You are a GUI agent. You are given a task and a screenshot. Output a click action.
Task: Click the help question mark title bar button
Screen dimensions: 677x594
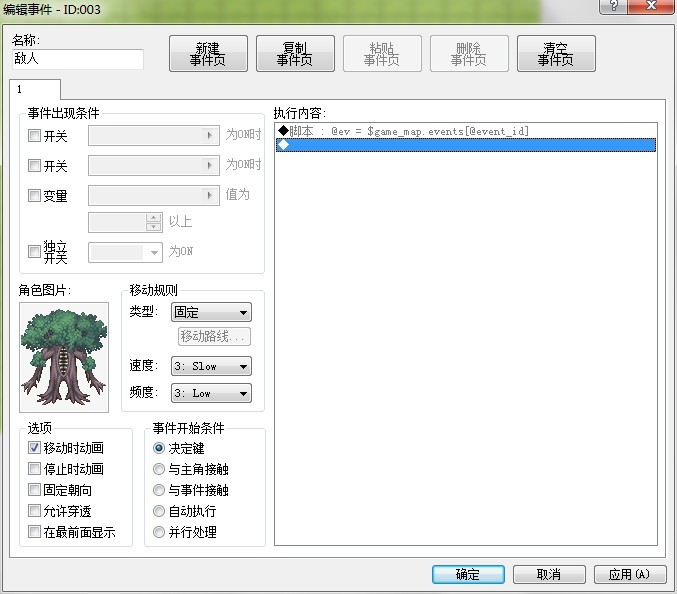click(x=613, y=6)
